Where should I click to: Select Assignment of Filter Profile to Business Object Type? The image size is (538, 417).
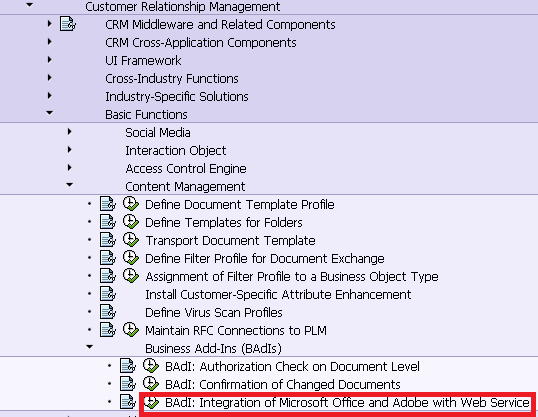[292, 277]
